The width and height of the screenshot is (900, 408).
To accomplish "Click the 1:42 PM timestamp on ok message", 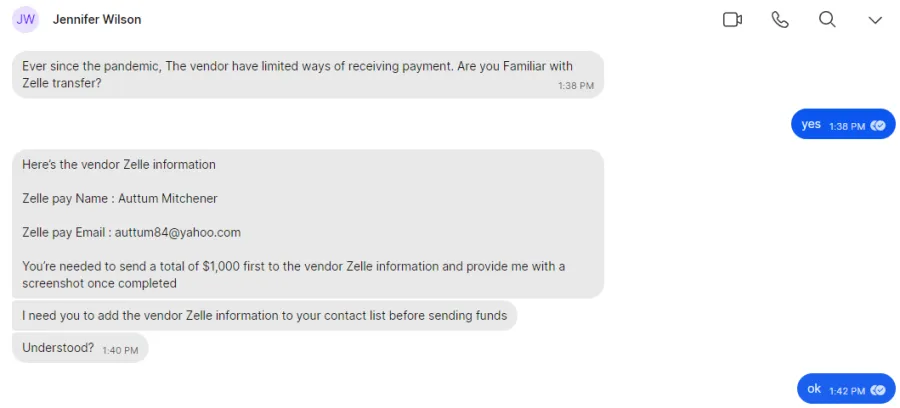I will 847,391.
